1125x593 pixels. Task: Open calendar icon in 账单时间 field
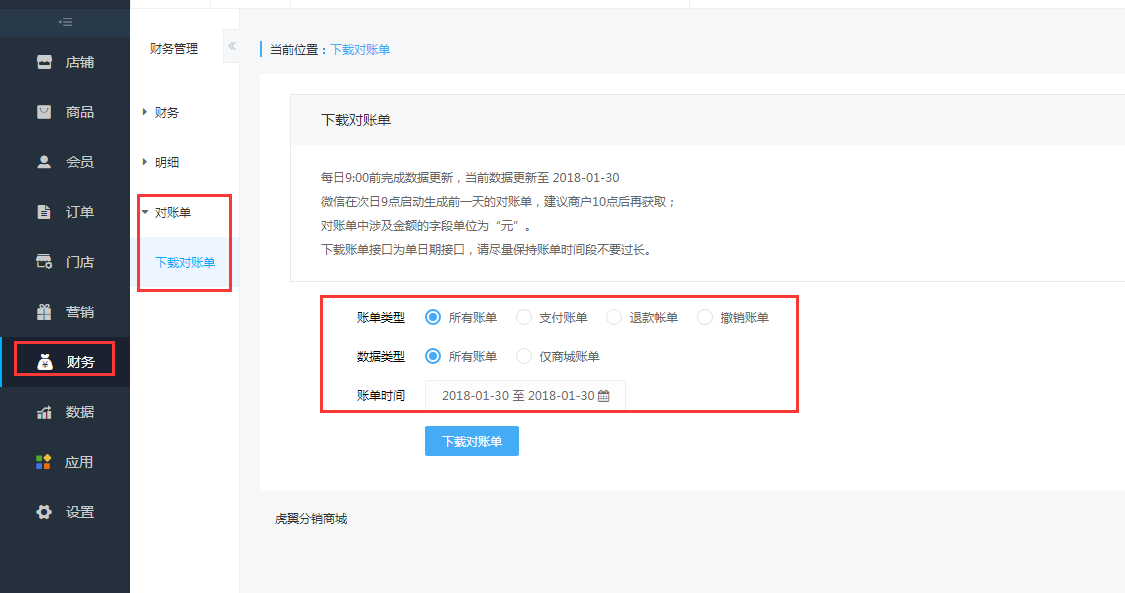click(x=603, y=396)
